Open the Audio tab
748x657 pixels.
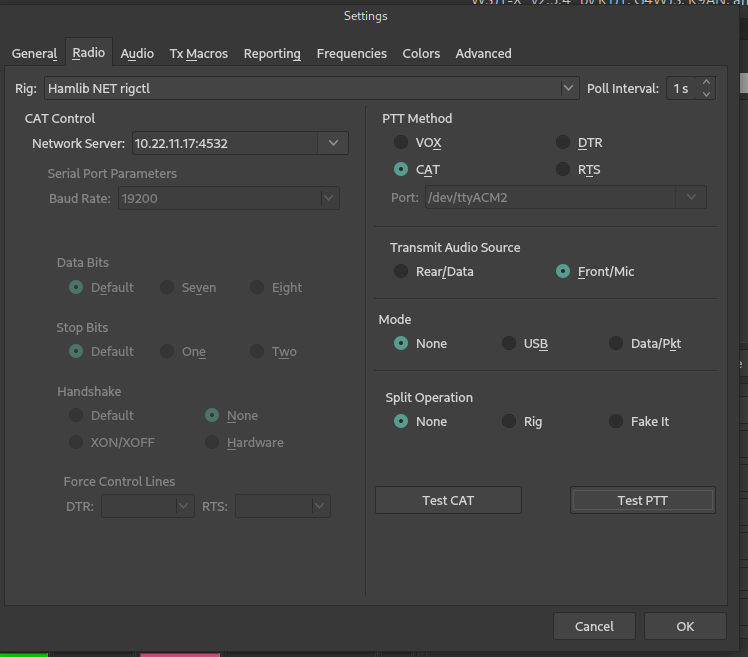click(x=137, y=53)
